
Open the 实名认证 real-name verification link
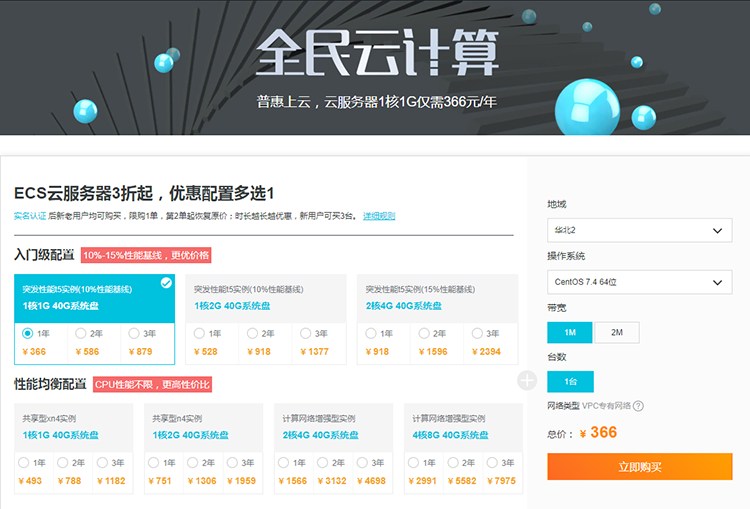(x=30, y=216)
